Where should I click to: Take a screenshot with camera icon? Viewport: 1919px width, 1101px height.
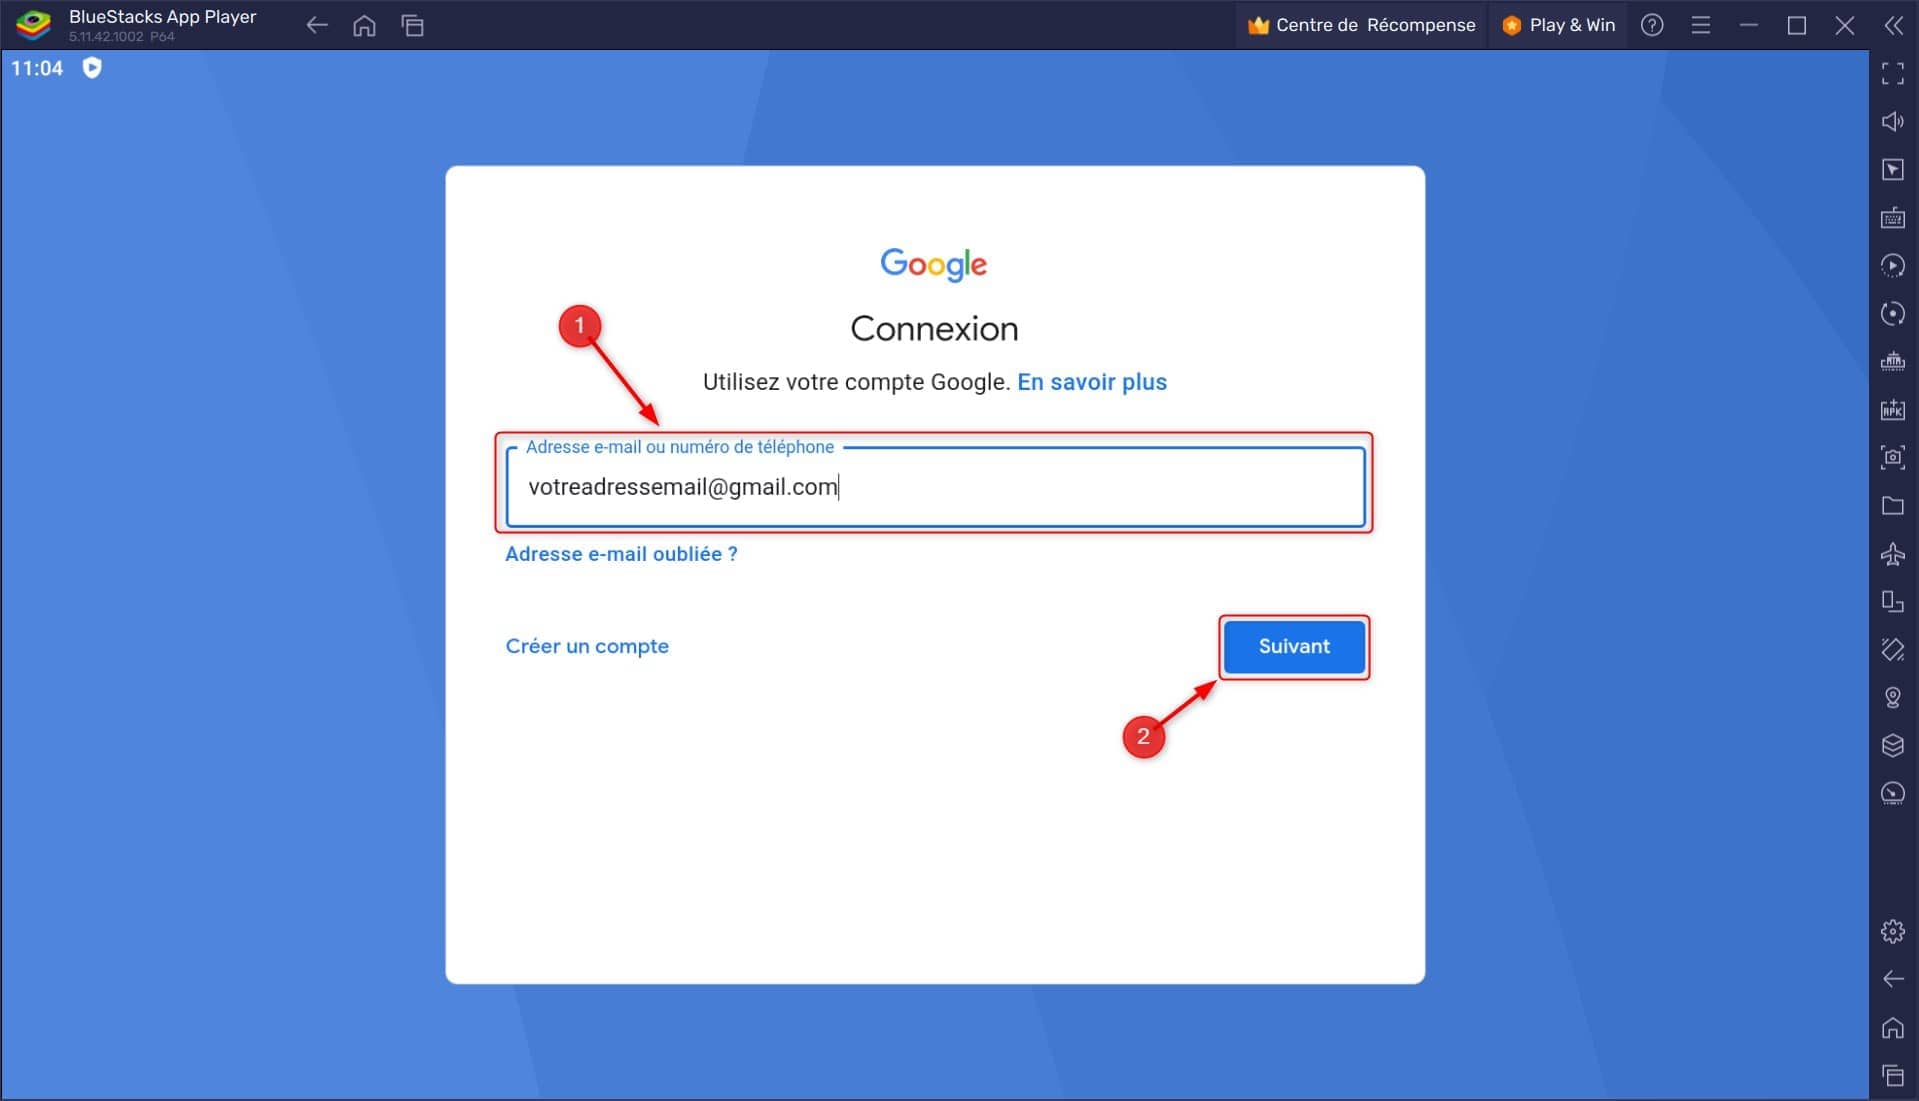pos(1893,457)
